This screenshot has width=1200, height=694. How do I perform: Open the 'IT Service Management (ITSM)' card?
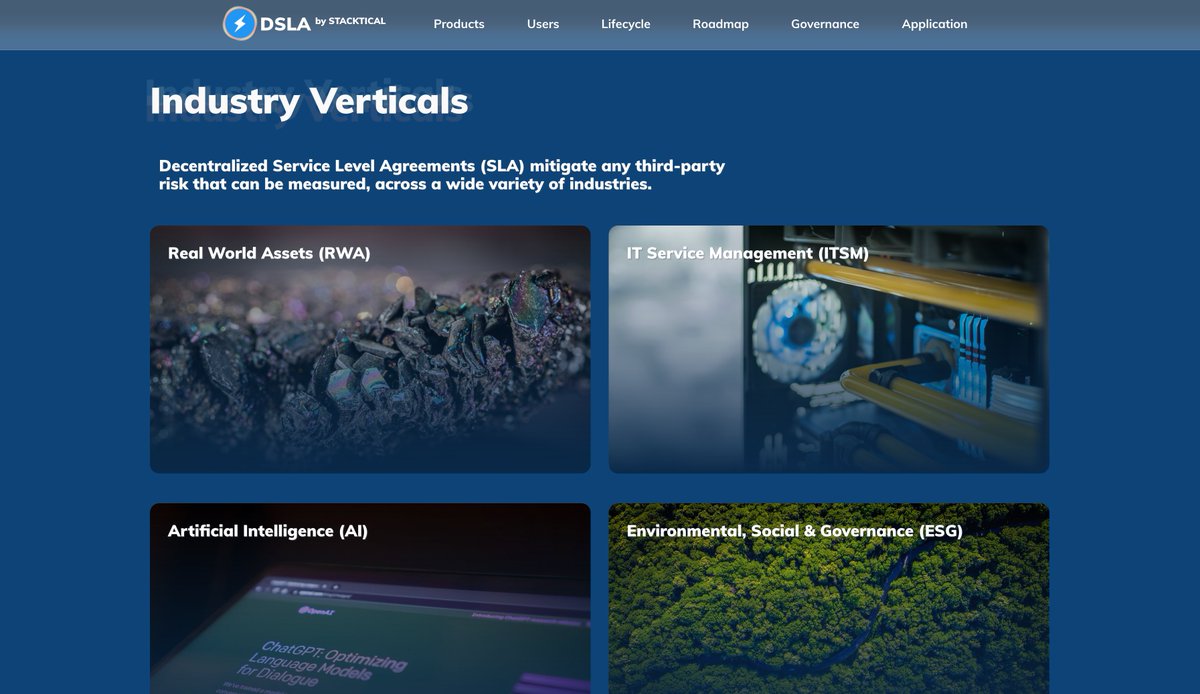[x=828, y=349]
